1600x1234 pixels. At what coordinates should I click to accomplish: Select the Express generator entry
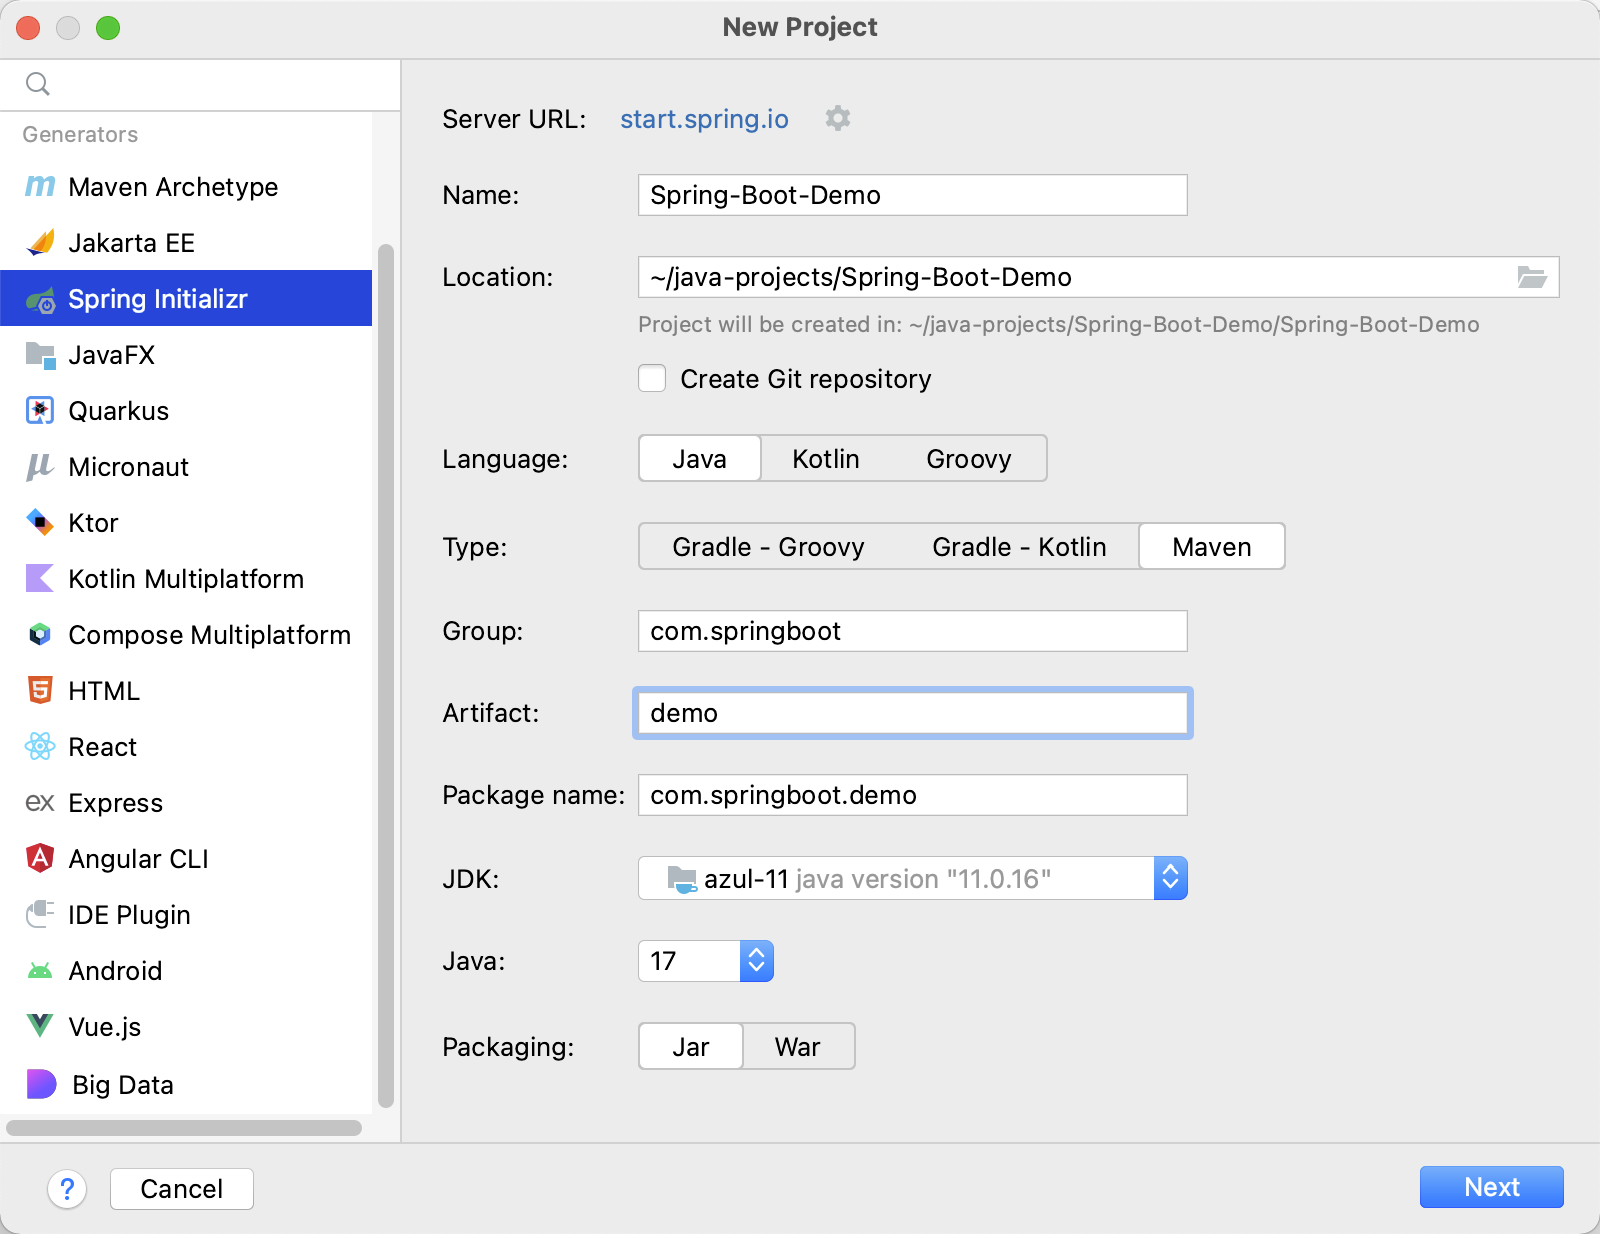click(186, 803)
